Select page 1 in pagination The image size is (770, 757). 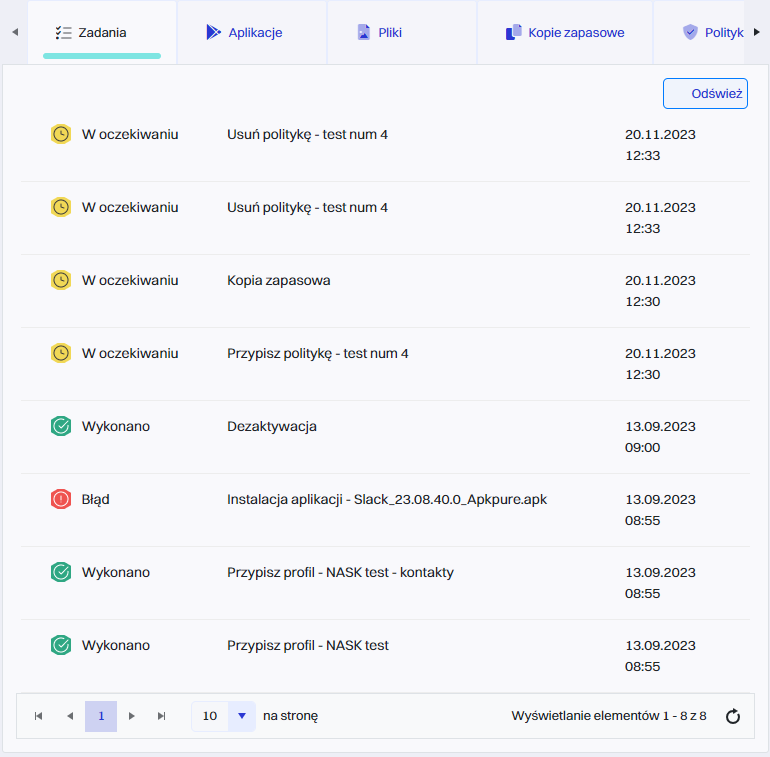101,716
